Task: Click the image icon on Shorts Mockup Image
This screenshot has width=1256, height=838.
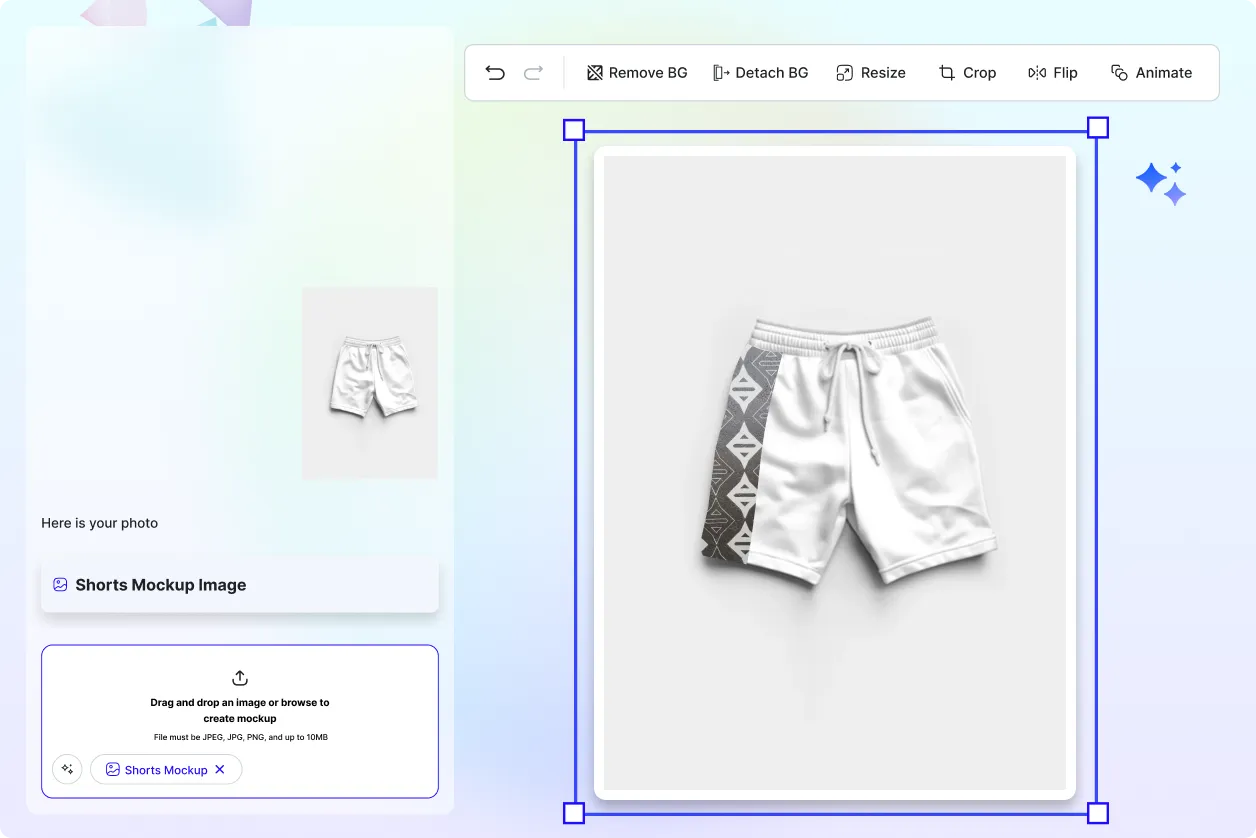Action: coord(61,584)
